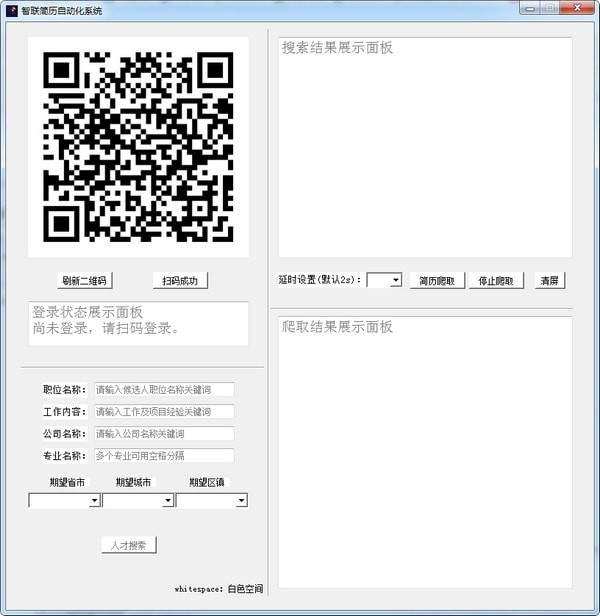Open the 期望省市 dropdown

coord(64,500)
